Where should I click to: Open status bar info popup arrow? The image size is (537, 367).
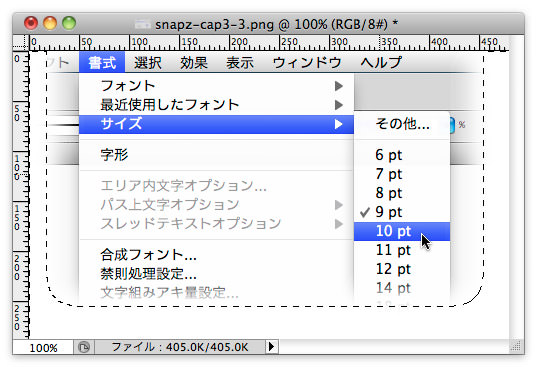pos(272,347)
